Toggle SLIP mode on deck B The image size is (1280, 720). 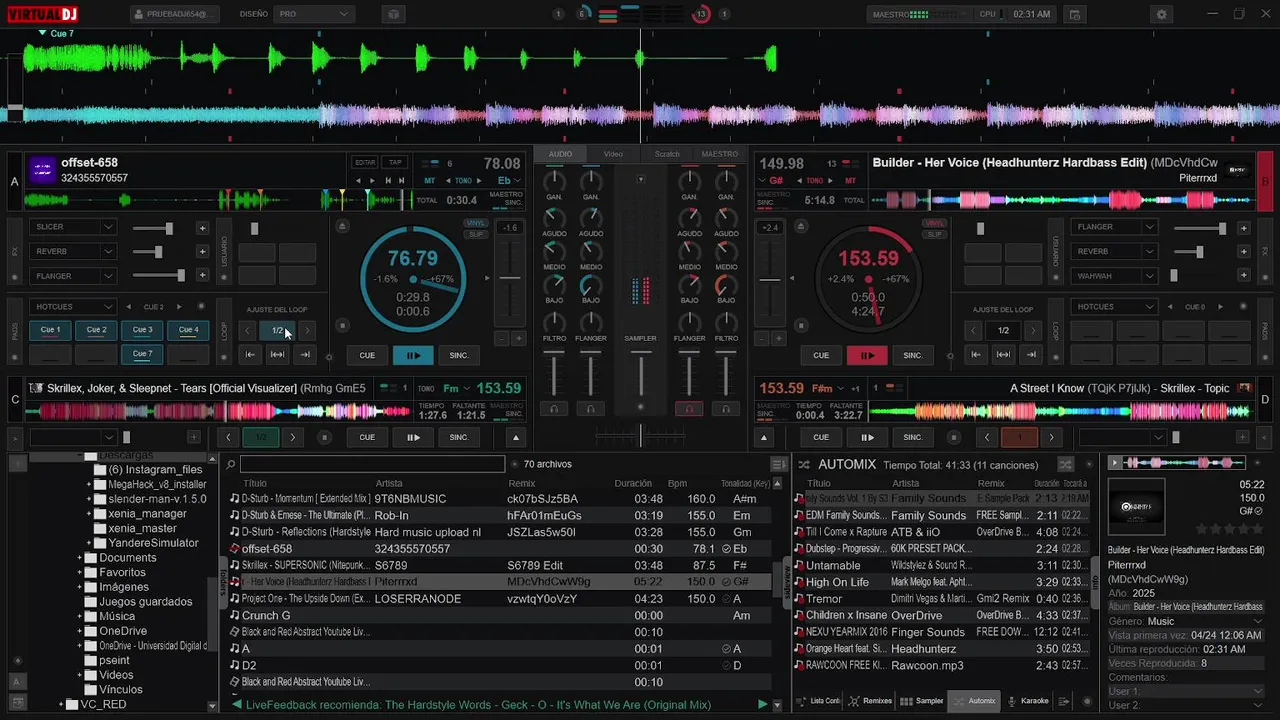click(x=934, y=234)
